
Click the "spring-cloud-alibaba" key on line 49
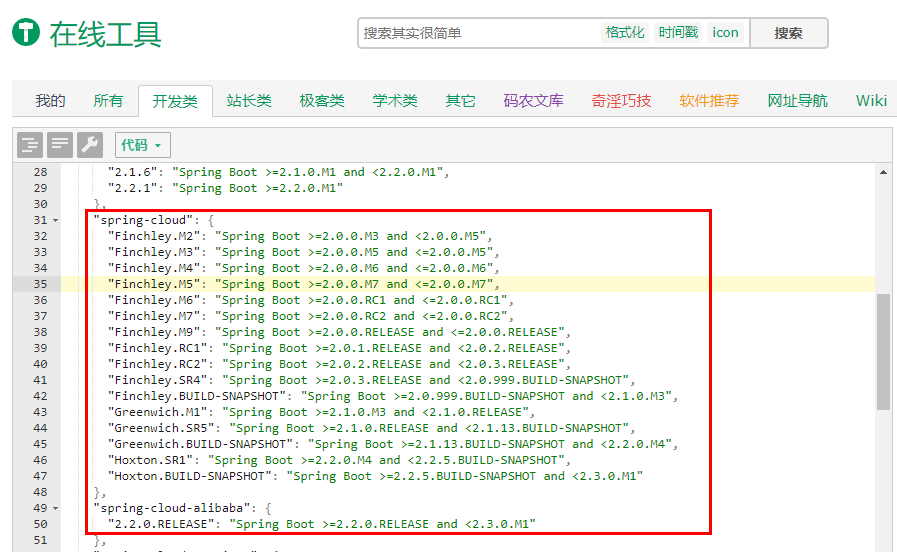coord(172,509)
